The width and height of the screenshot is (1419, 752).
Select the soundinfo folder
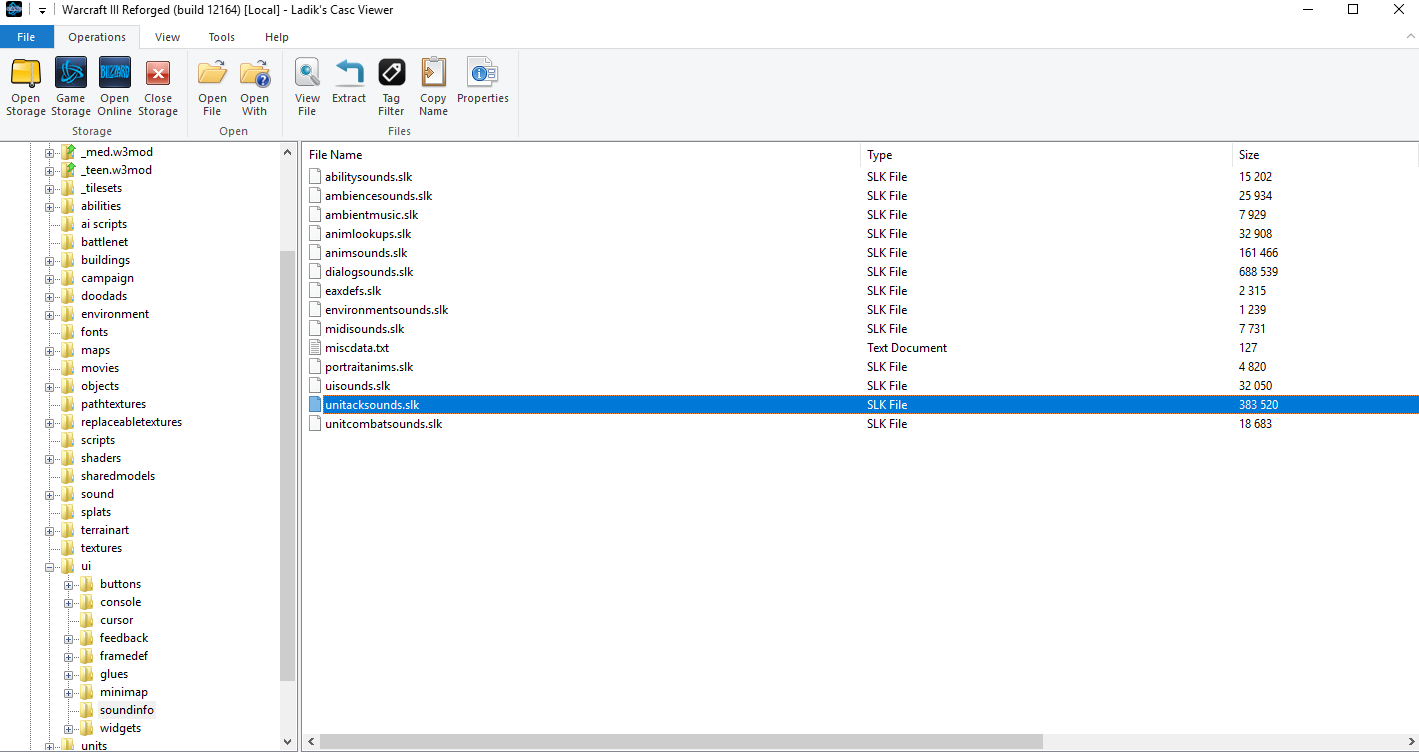[127, 710]
